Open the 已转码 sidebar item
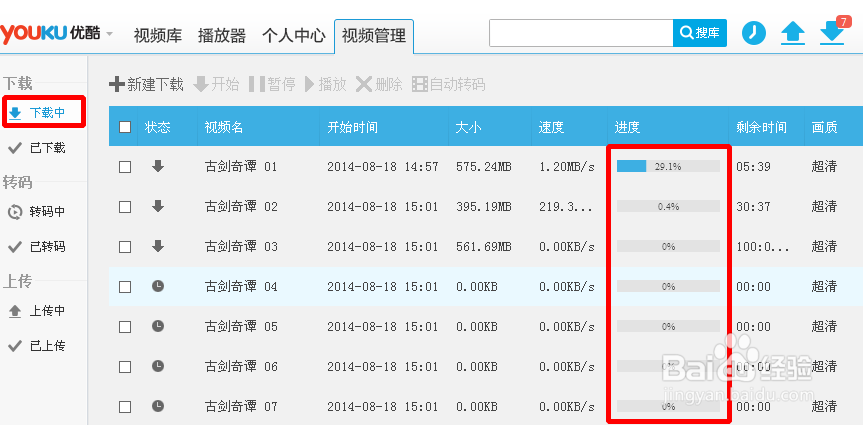 click(x=37, y=247)
